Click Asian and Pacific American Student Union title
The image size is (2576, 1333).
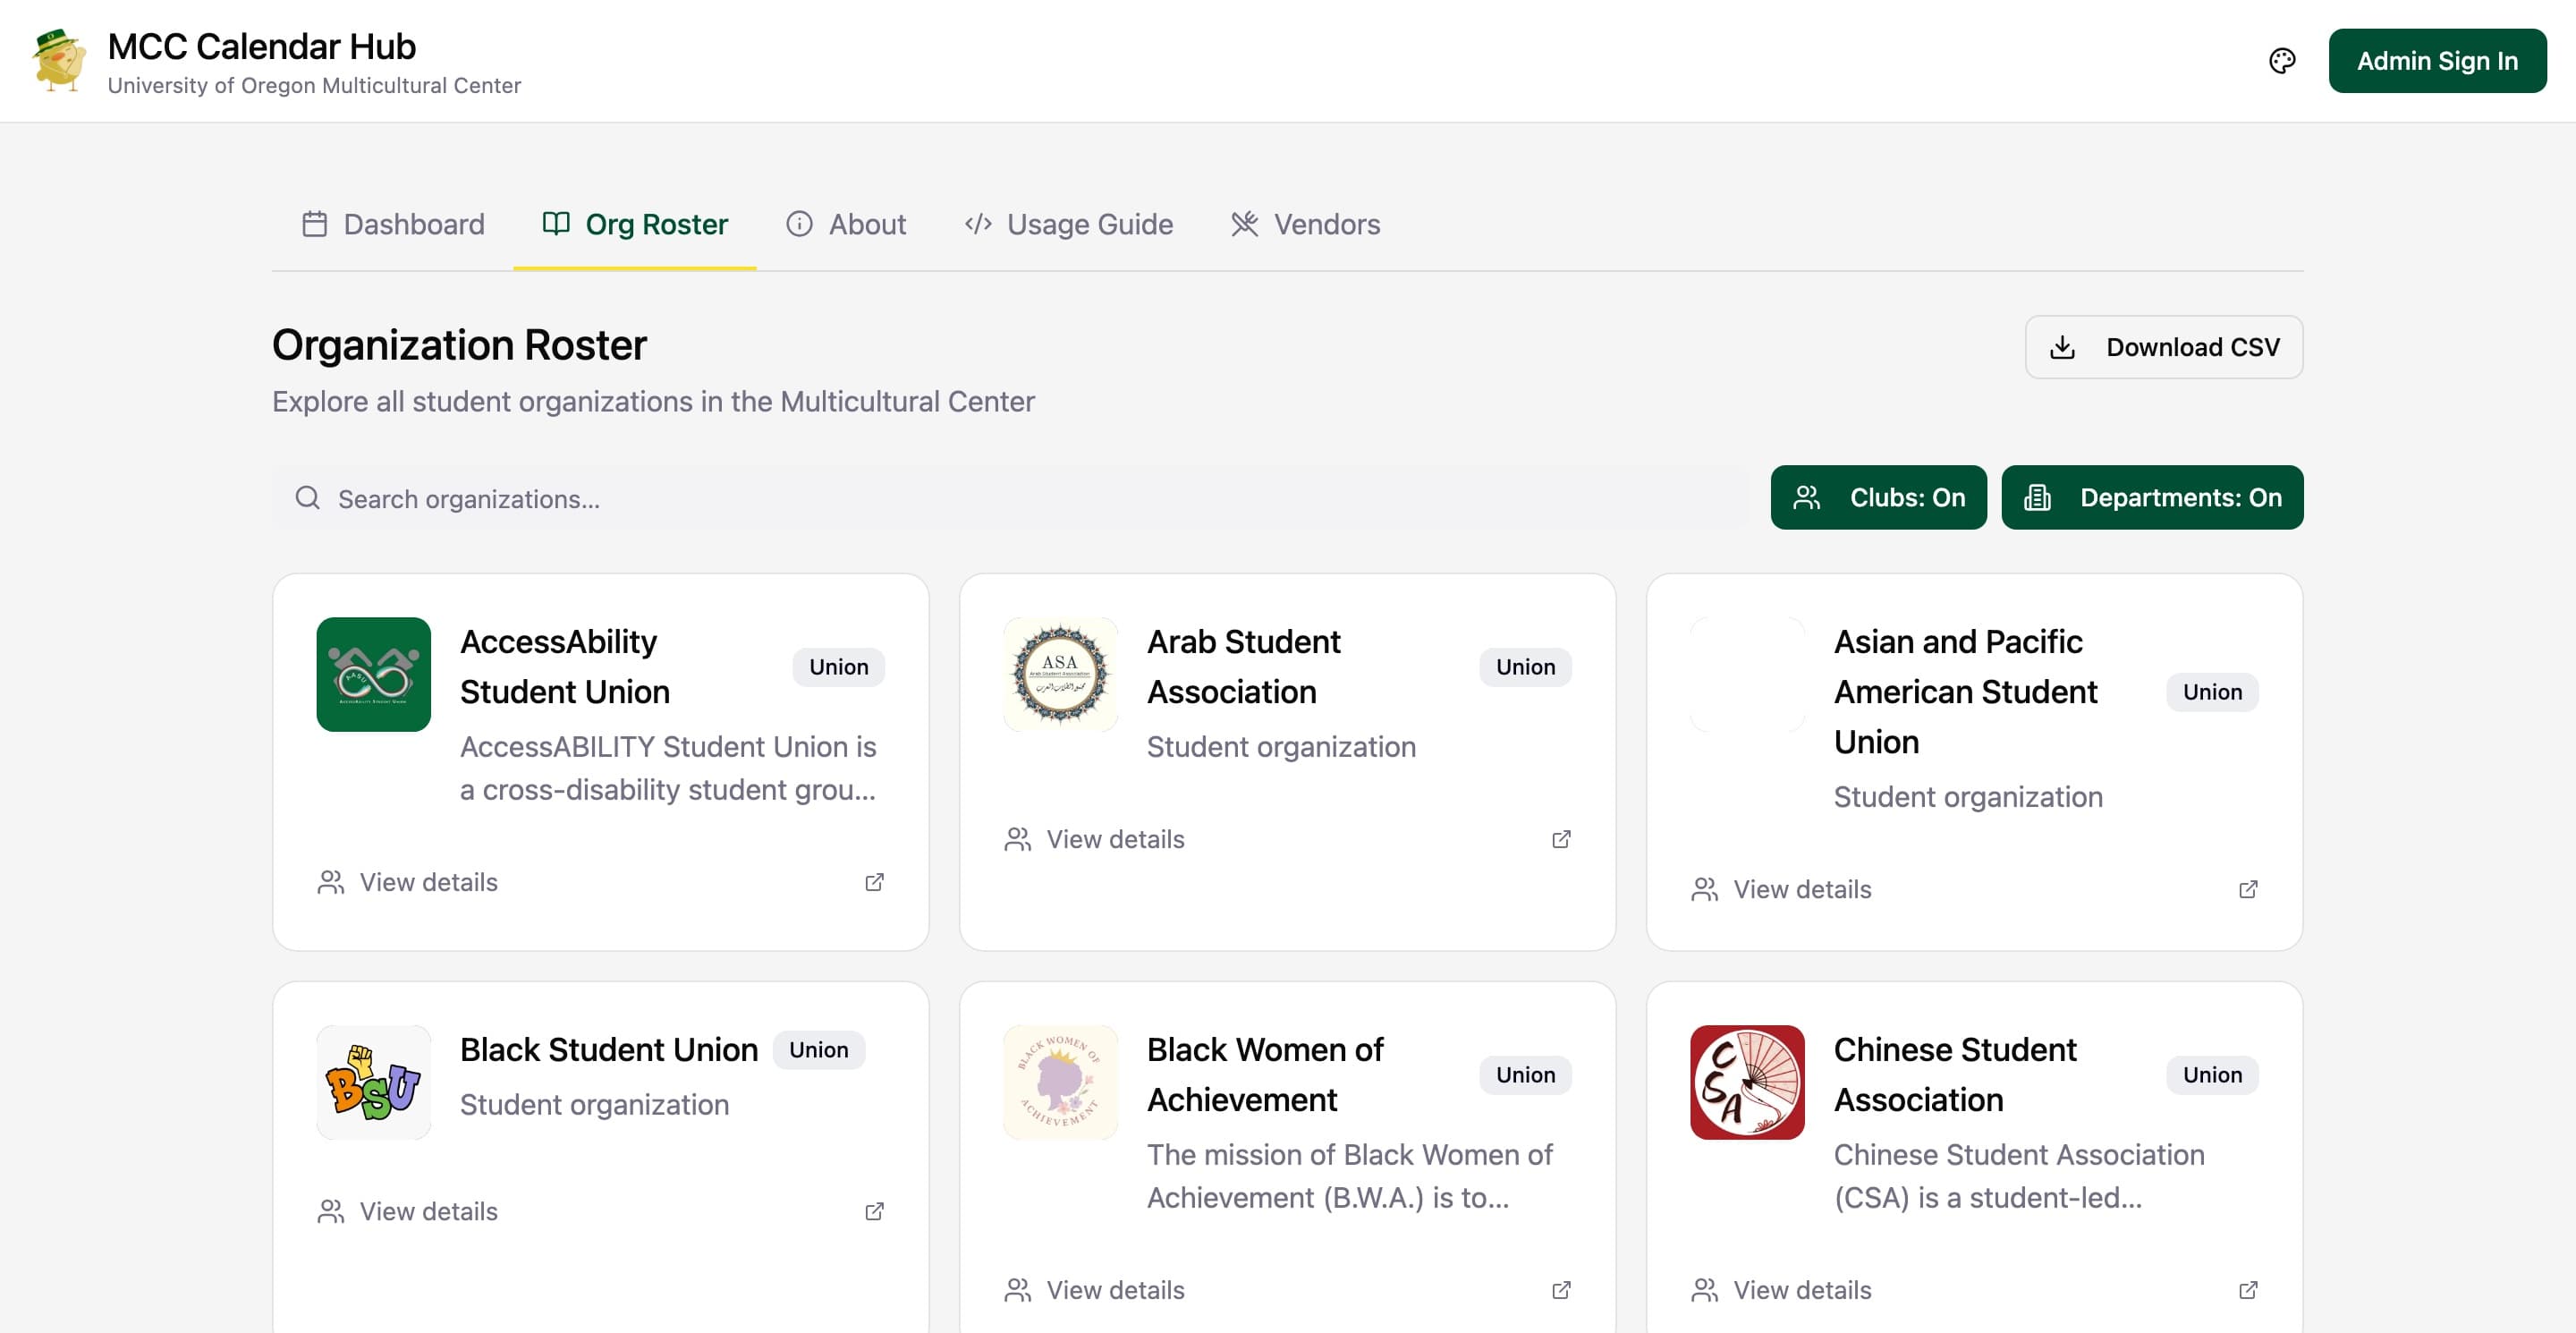tap(1966, 692)
